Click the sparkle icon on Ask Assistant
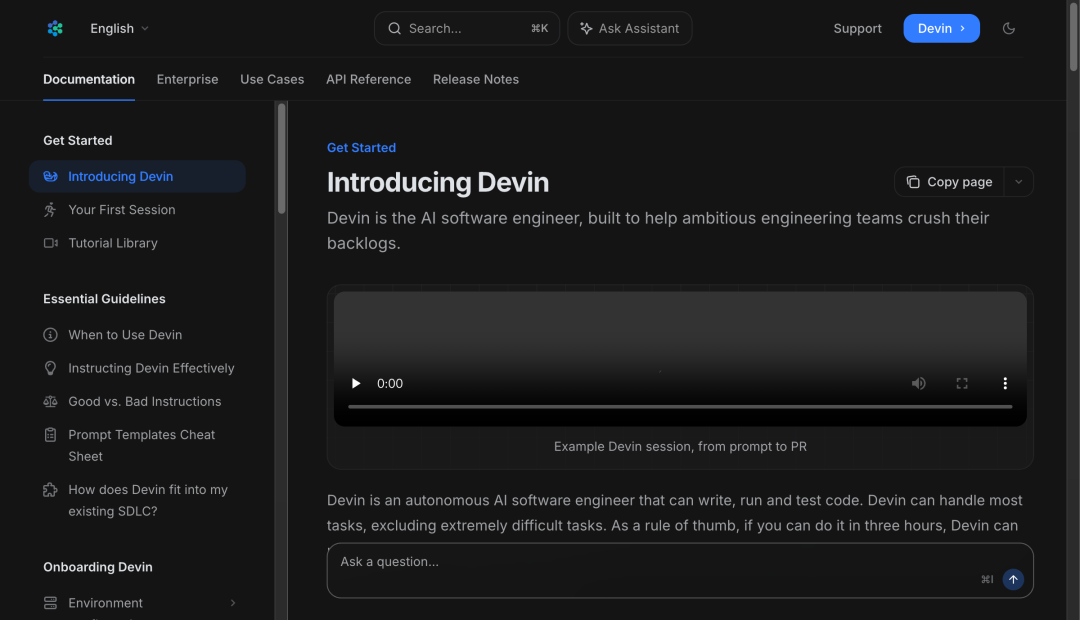 586,28
